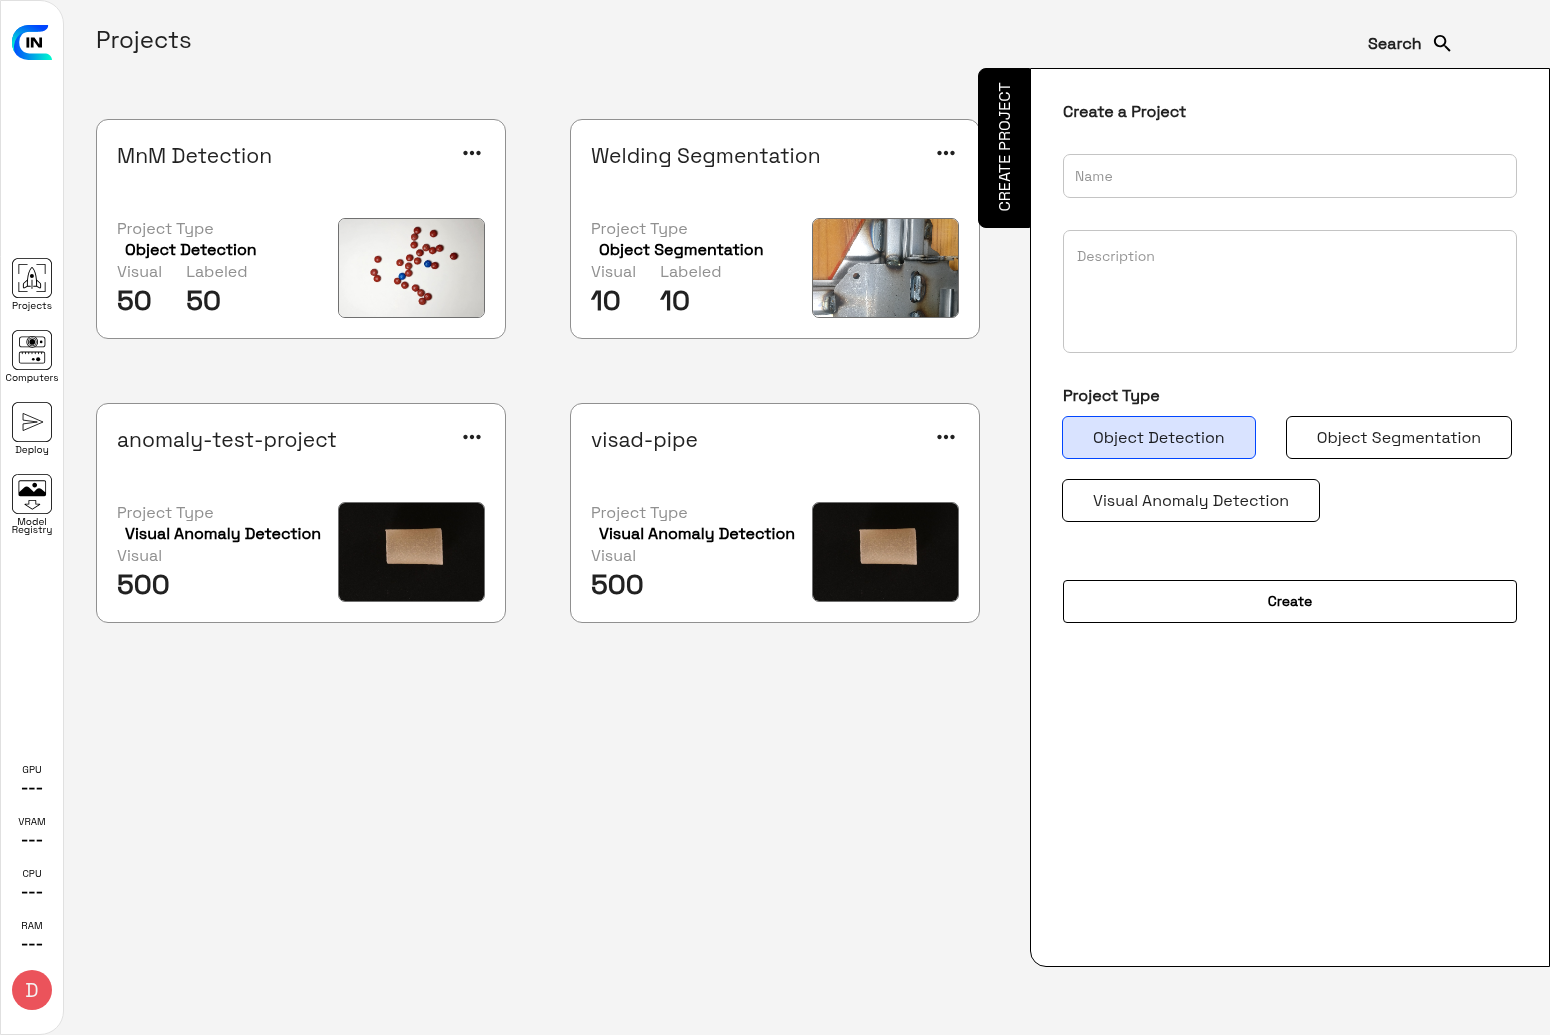Open options menu for Welding Segmentation project
Screen dimensions: 1550x1035
(x=946, y=153)
